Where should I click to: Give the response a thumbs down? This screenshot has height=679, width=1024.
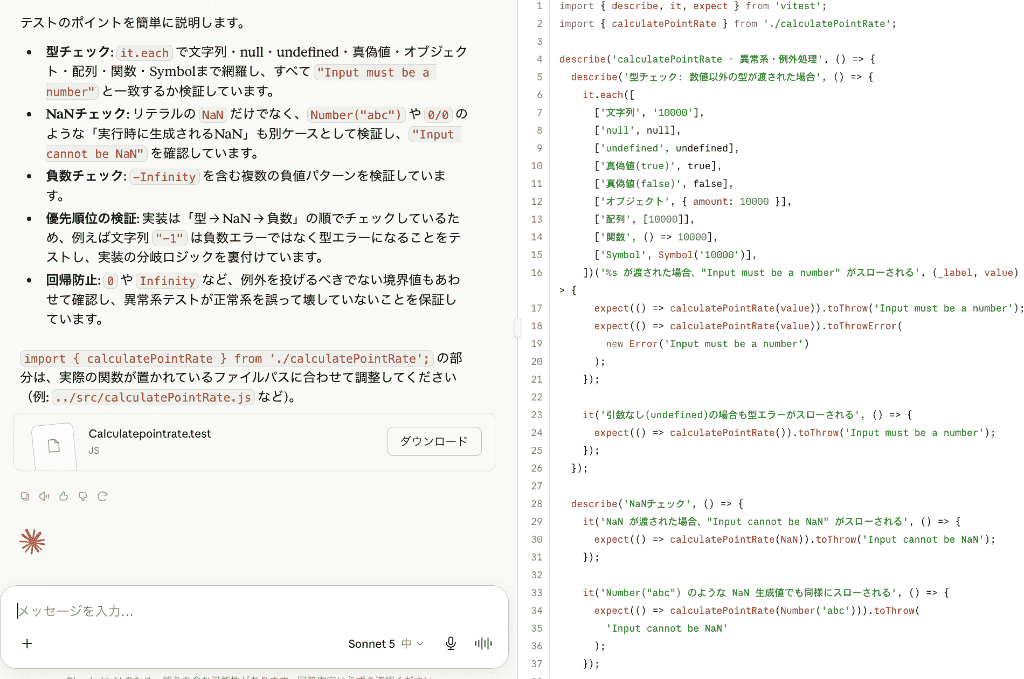[83, 496]
